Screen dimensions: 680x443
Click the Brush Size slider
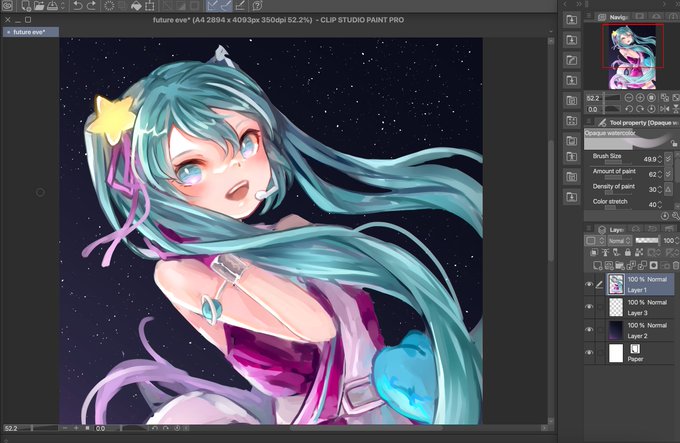tap(618, 163)
